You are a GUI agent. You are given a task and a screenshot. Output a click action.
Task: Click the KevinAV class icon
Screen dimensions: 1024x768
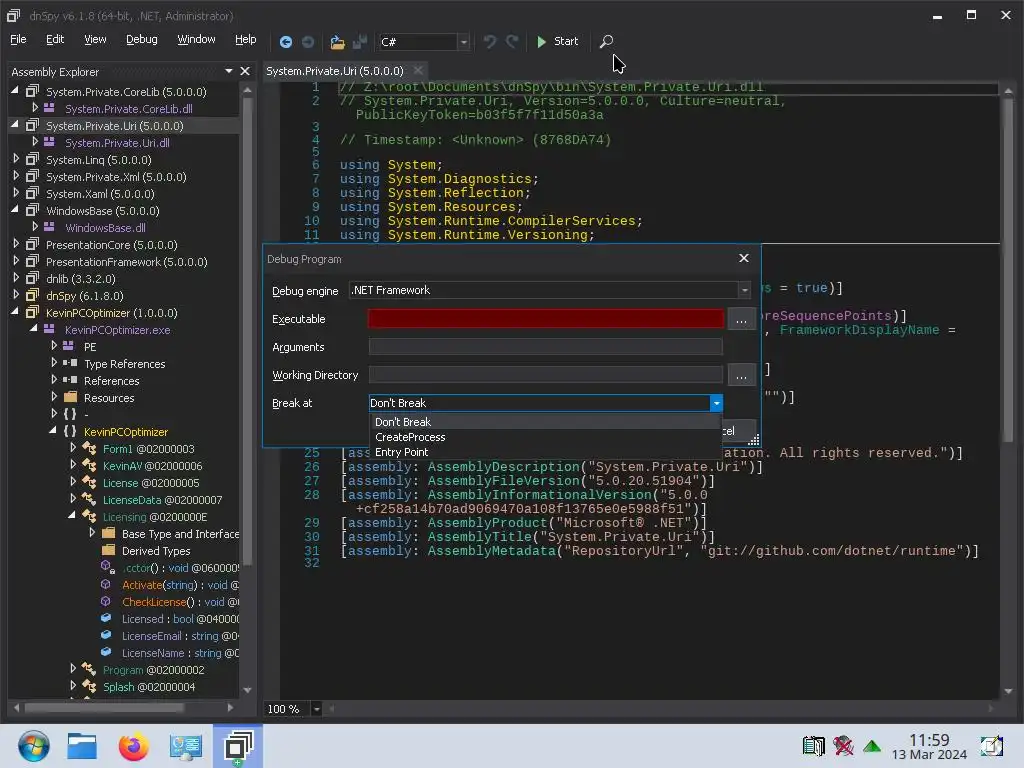coord(89,465)
